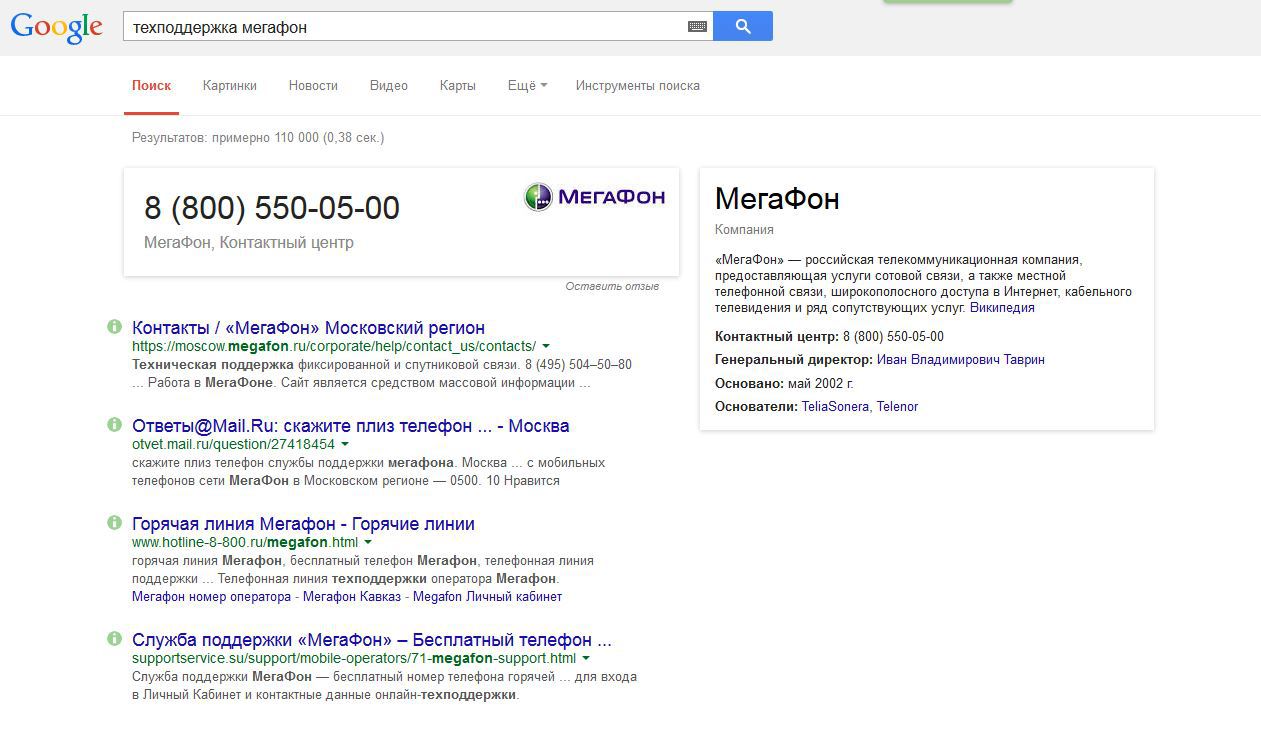Image resolution: width=1261 pixels, height=729 pixels.
Task: Click the results count Результатов: примерно 110 000
Action: click(x=258, y=137)
